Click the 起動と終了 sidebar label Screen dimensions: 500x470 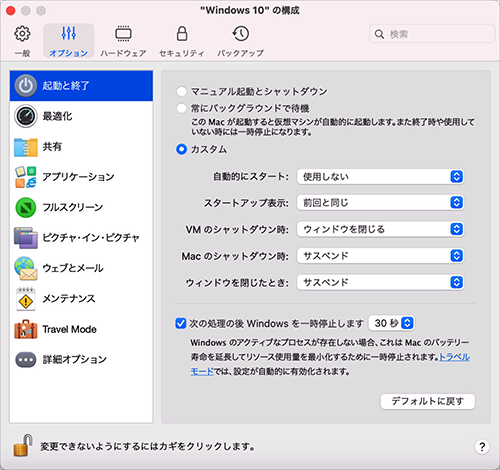point(66,86)
